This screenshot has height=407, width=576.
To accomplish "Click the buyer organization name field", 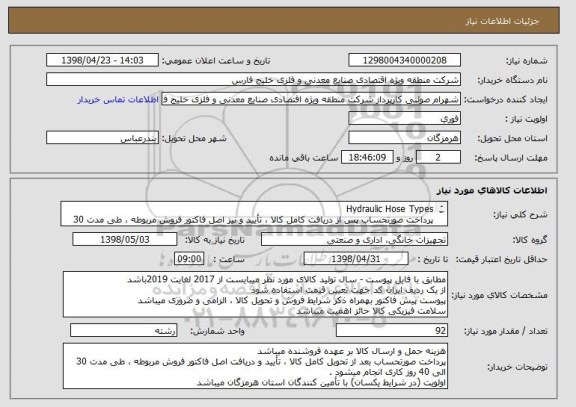I will point(253,80).
